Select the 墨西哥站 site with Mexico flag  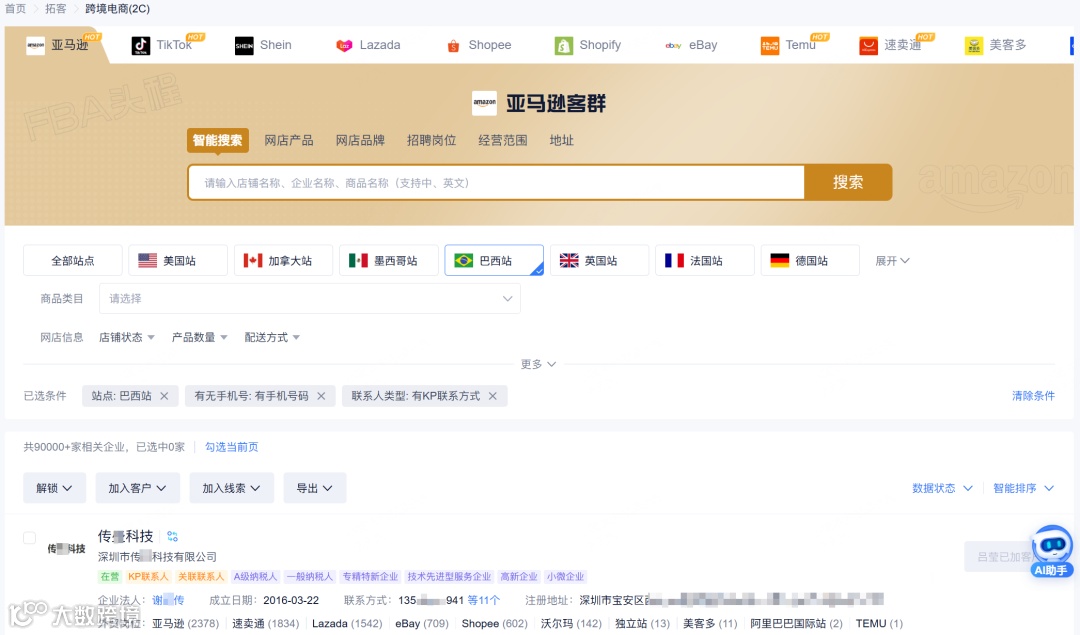(388, 260)
